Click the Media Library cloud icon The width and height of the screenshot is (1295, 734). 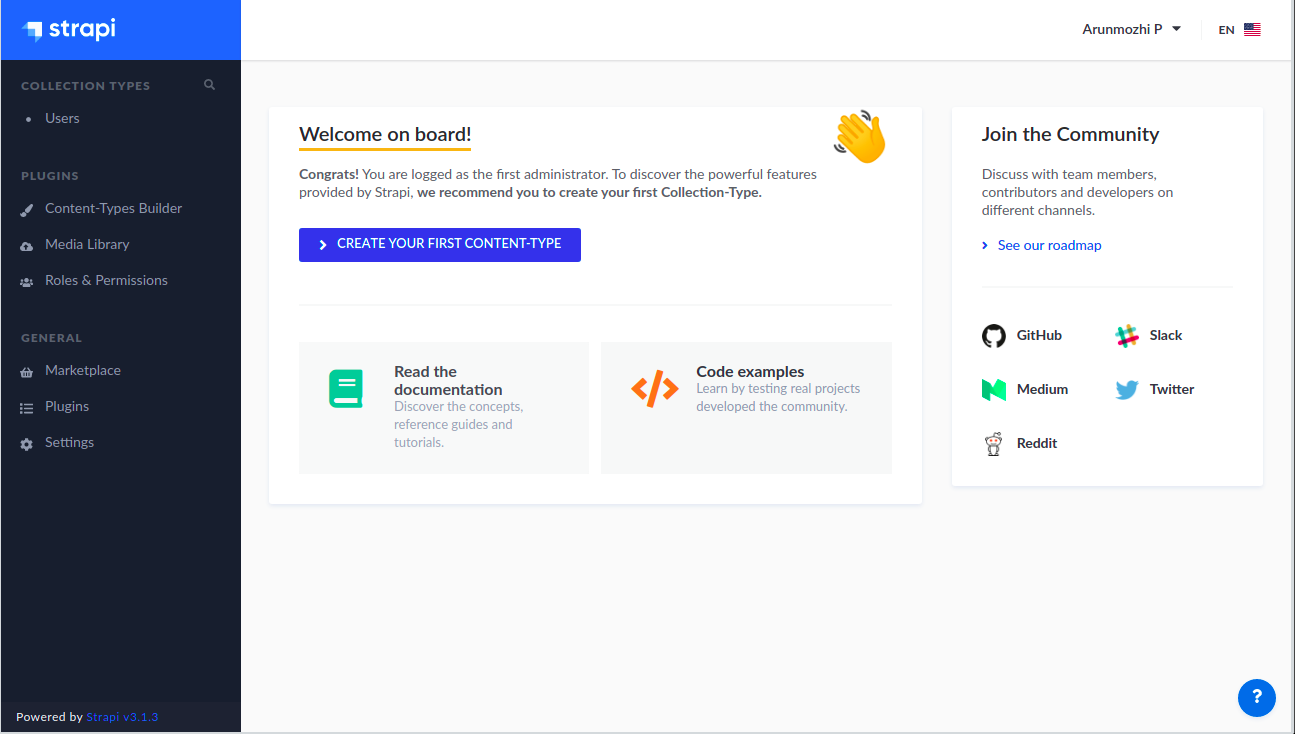(26, 246)
